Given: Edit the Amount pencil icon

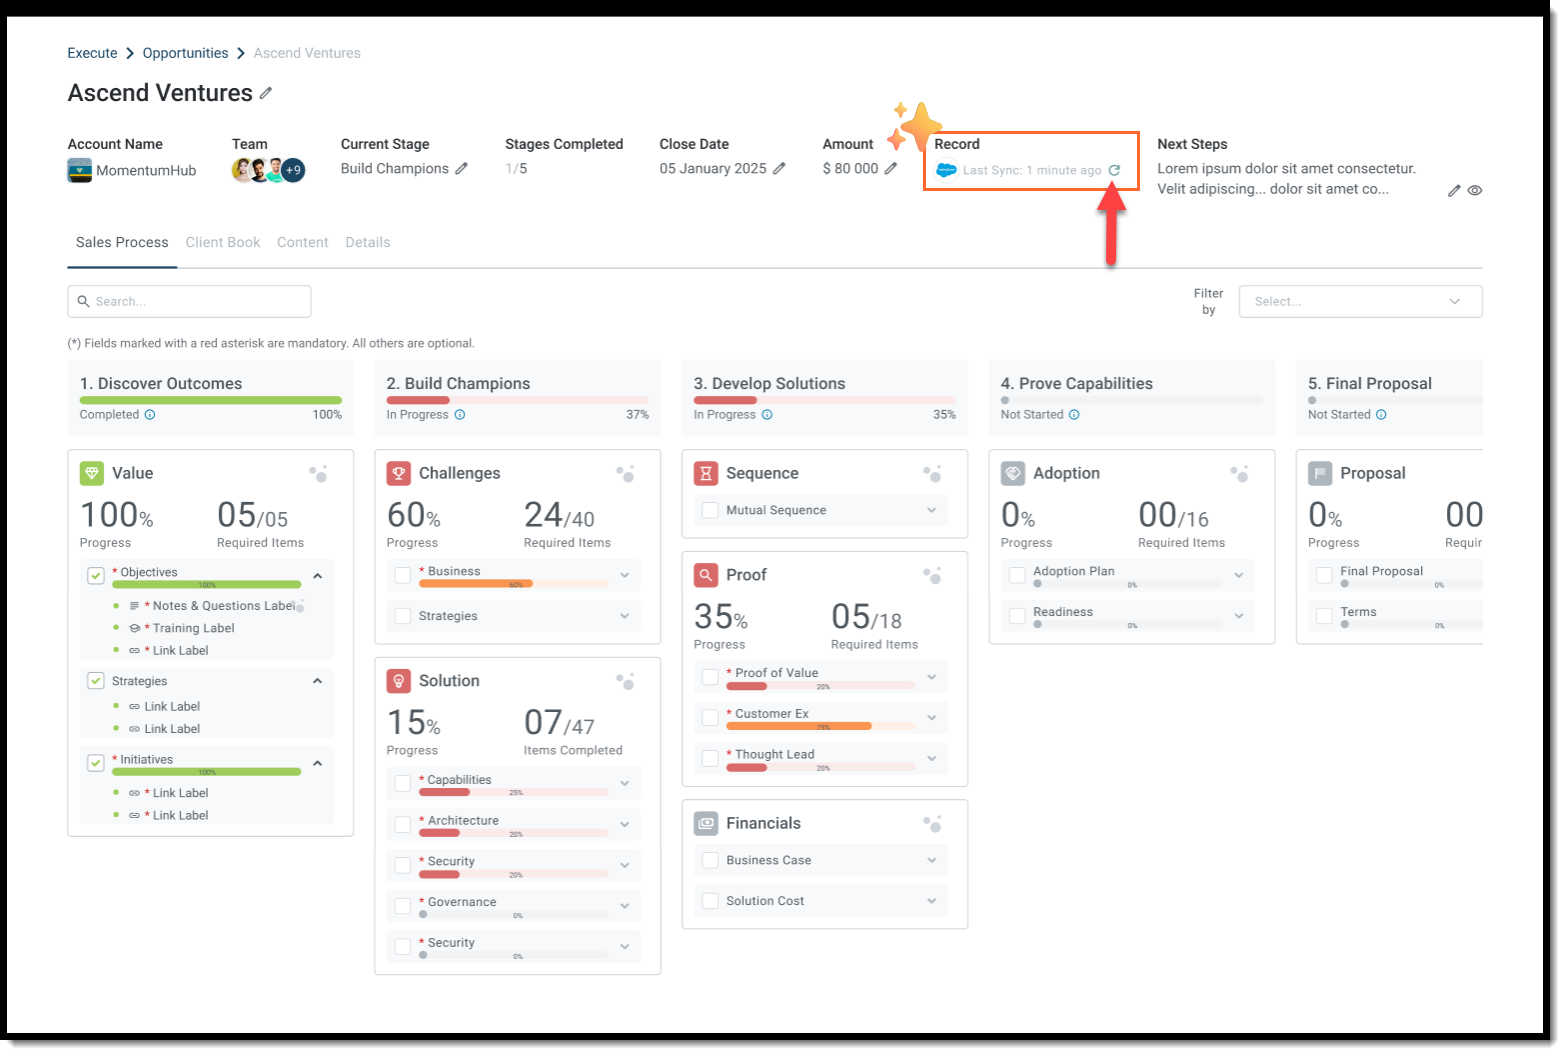Looking at the screenshot, I should (x=890, y=169).
